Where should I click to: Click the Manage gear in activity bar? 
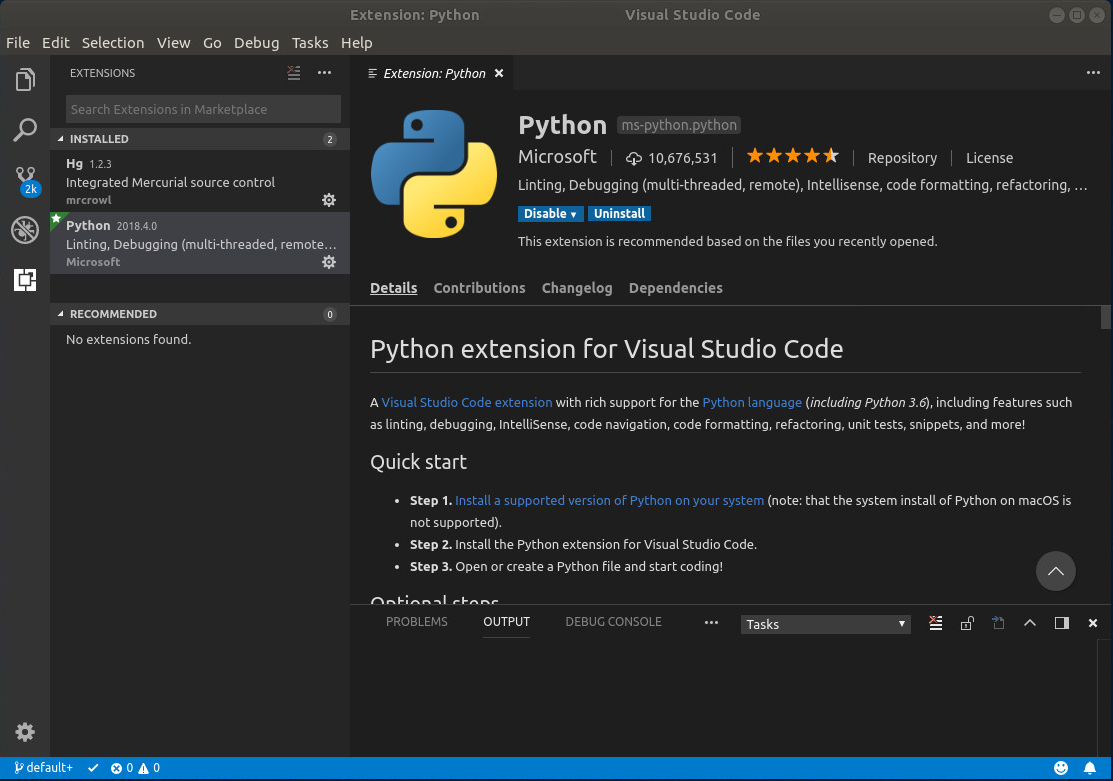tap(25, 732)
